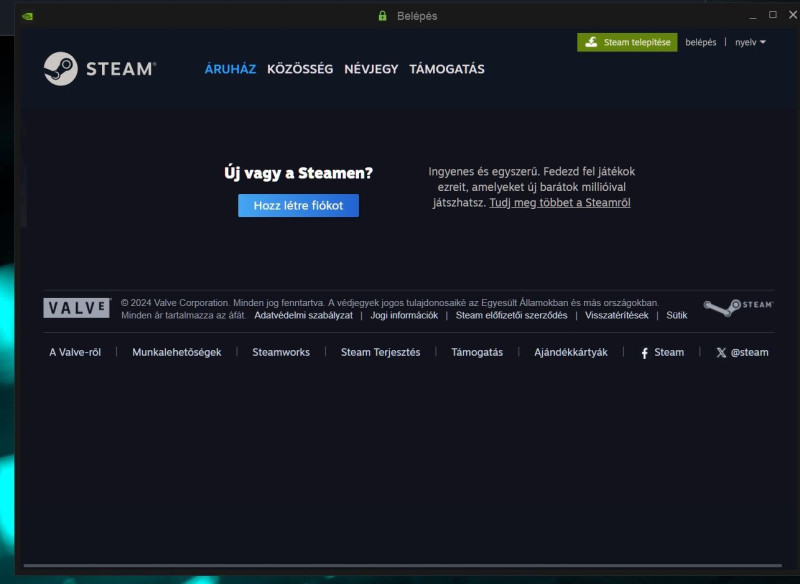Open the A Valve-ről footer link
Viewport: 800px width, 584px height.
(75, 352)
